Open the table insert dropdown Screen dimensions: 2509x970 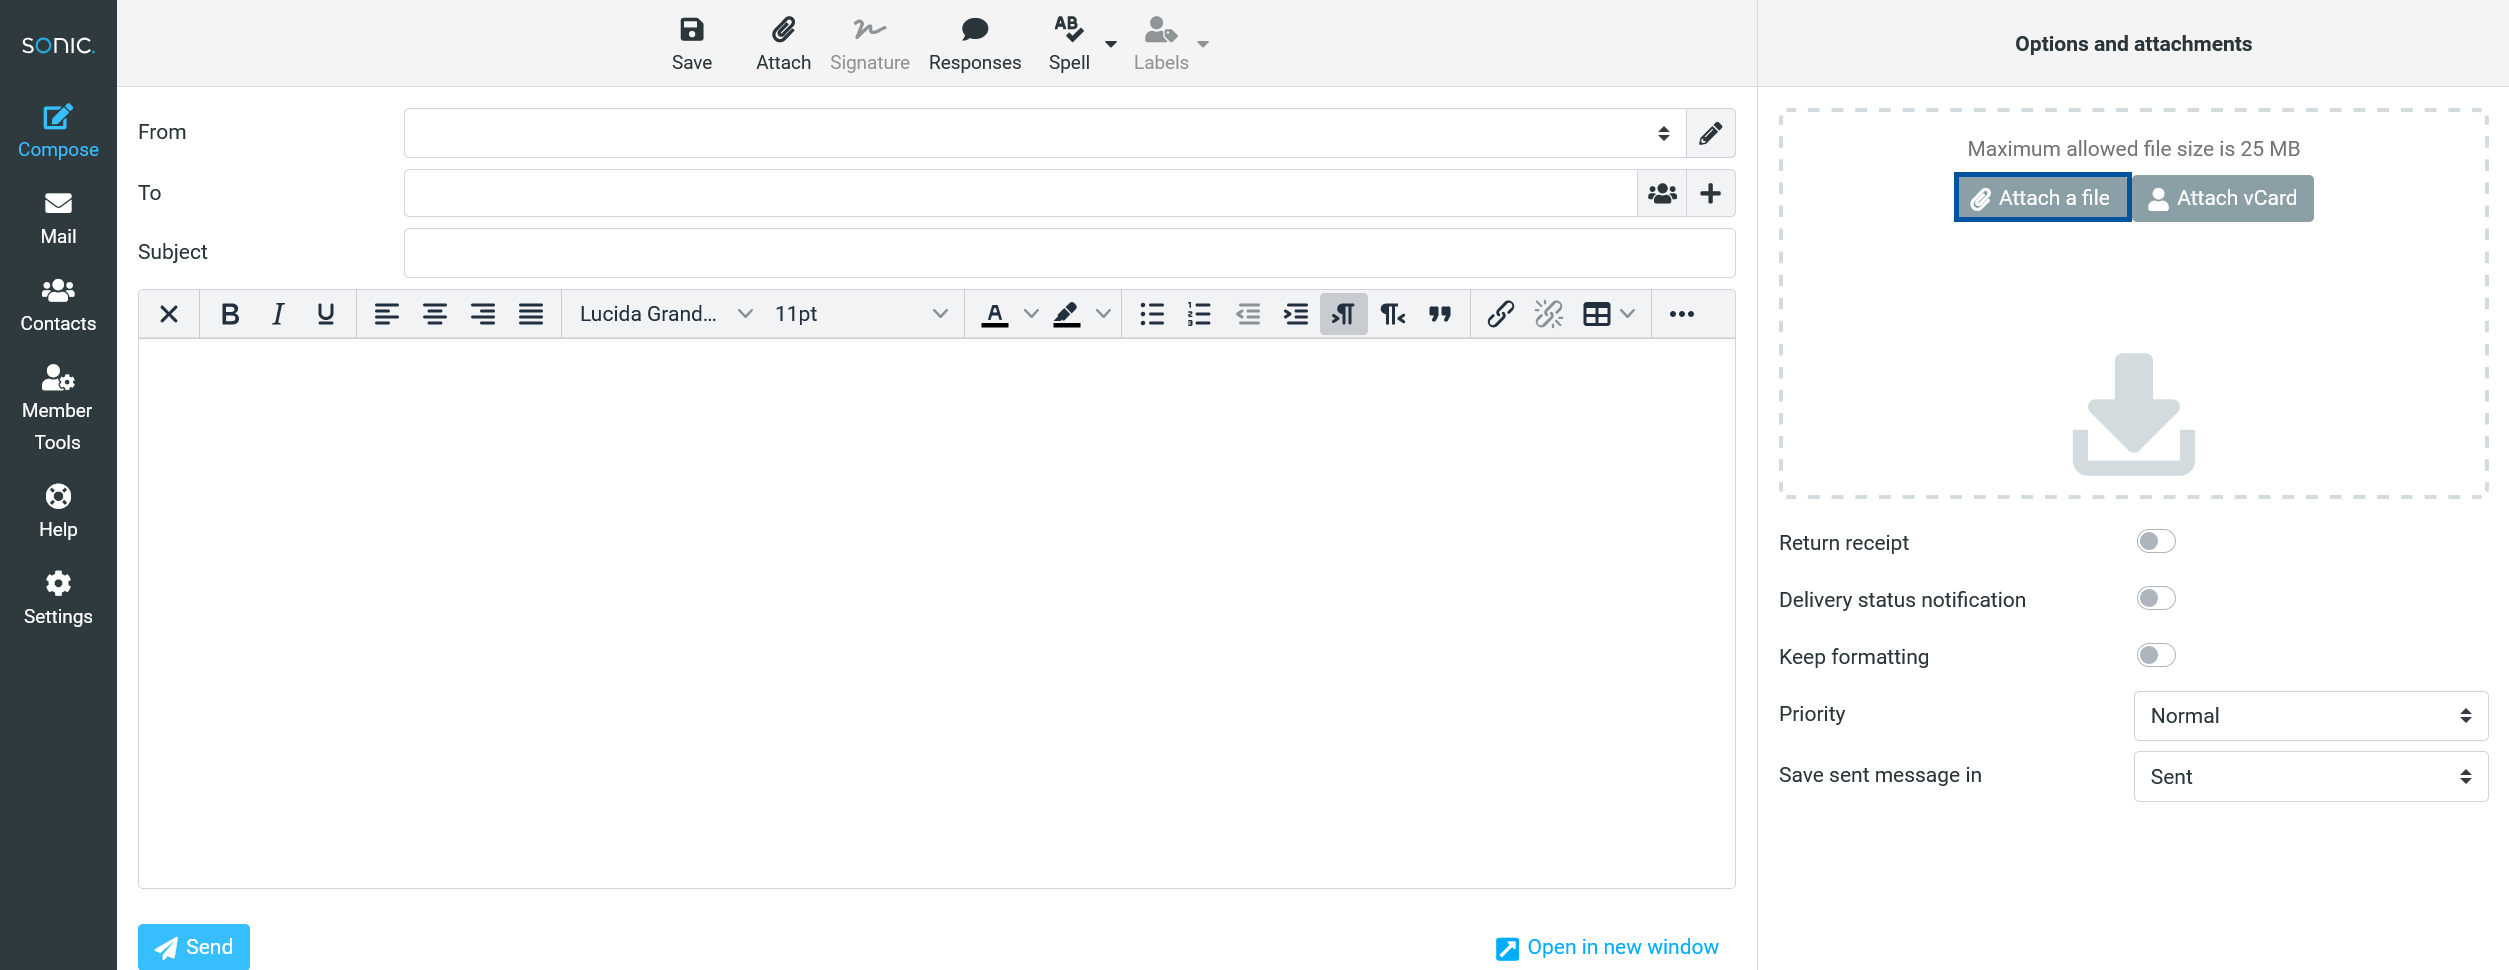click(1609, 314)
